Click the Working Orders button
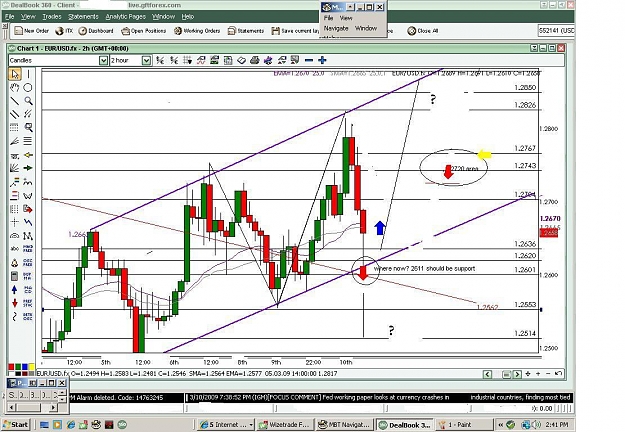Screen dimensions: 625x432 point(197,31)
